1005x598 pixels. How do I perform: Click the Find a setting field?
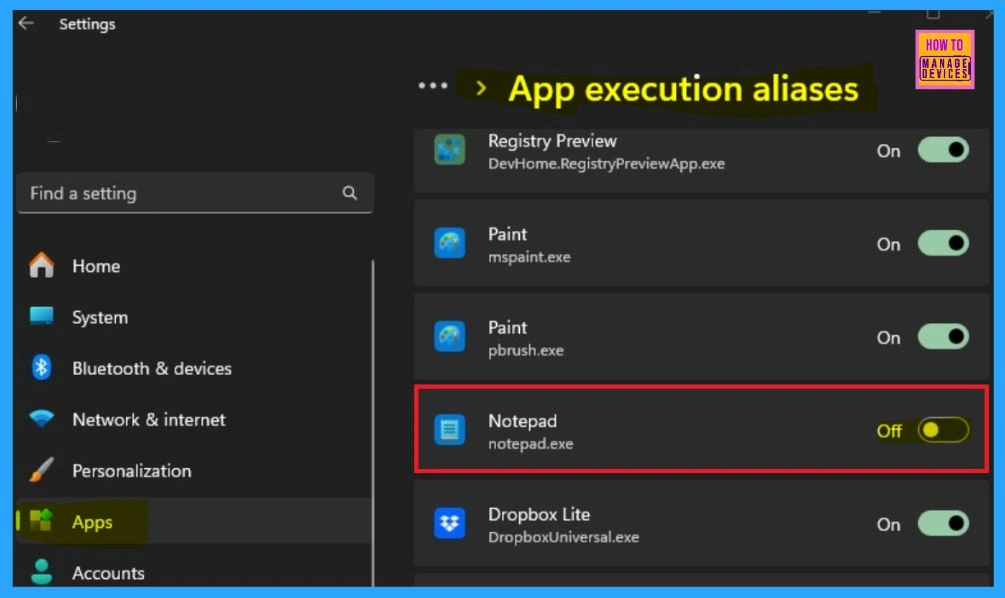pyautogui.click(x=195, y=193)
